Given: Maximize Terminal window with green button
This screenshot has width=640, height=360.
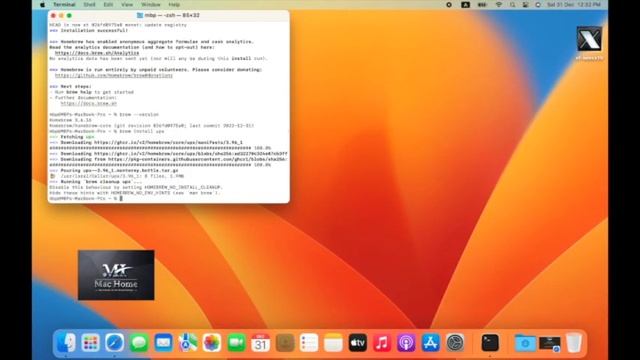Looking at the screenshot, I should click(x=69, y=15).
